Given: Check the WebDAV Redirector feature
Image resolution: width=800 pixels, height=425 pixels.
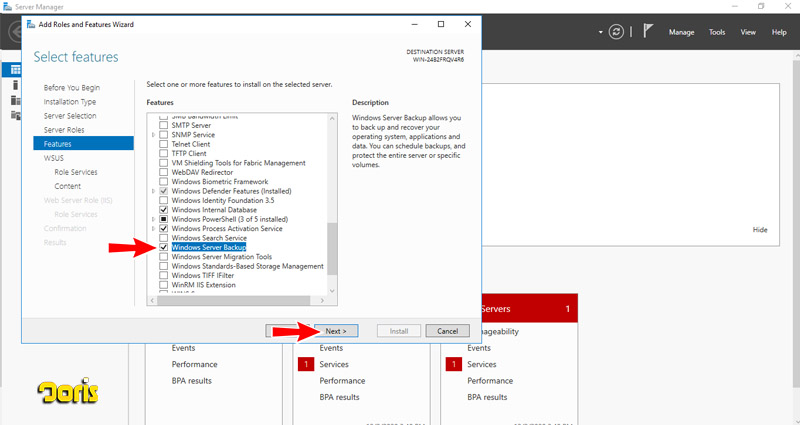Looking at the screenshot, I should [163, 172].
